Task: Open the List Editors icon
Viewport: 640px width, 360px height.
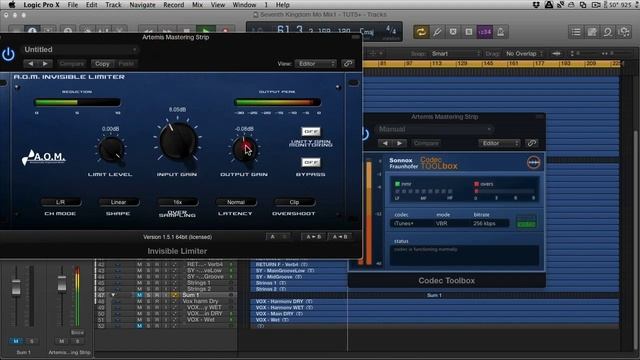Action: tap(576, 32)
